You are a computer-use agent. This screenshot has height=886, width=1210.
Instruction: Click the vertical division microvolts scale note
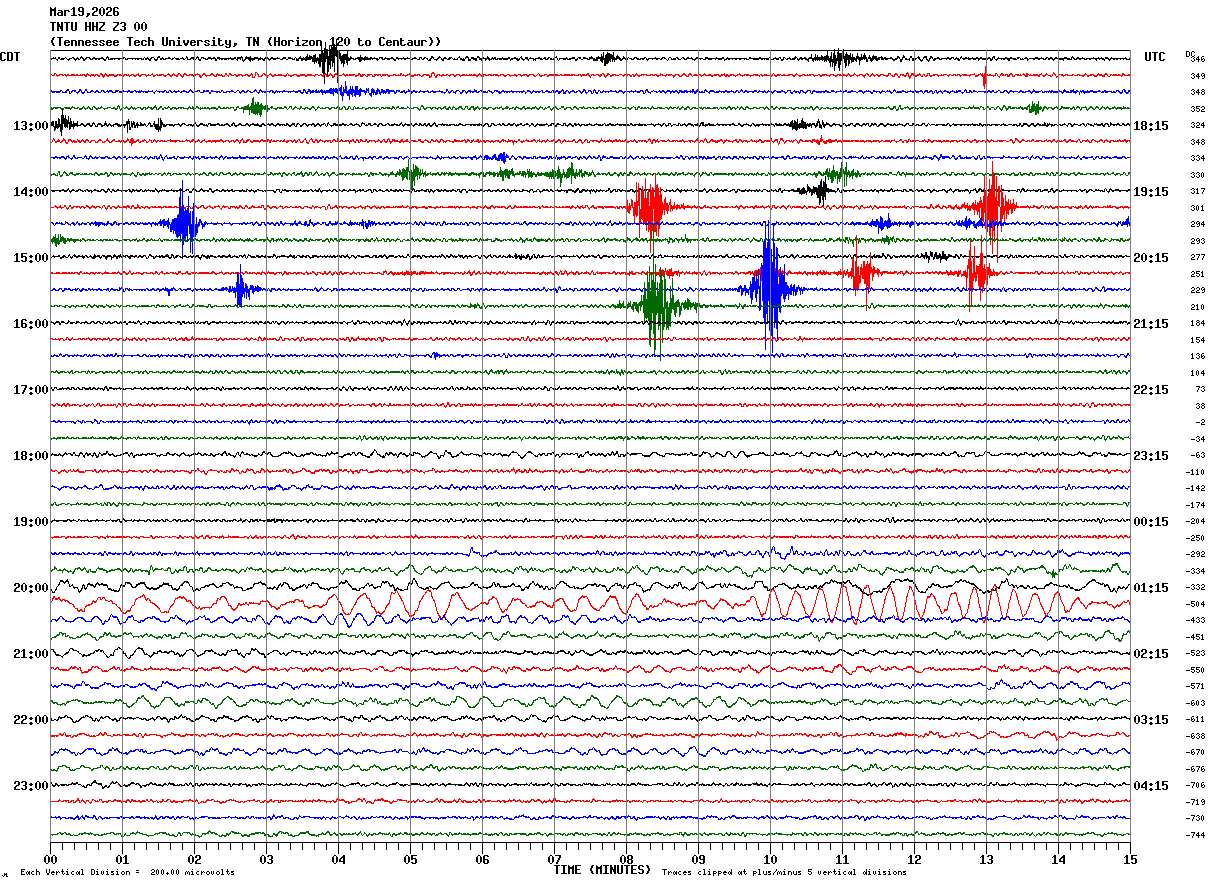127,873
